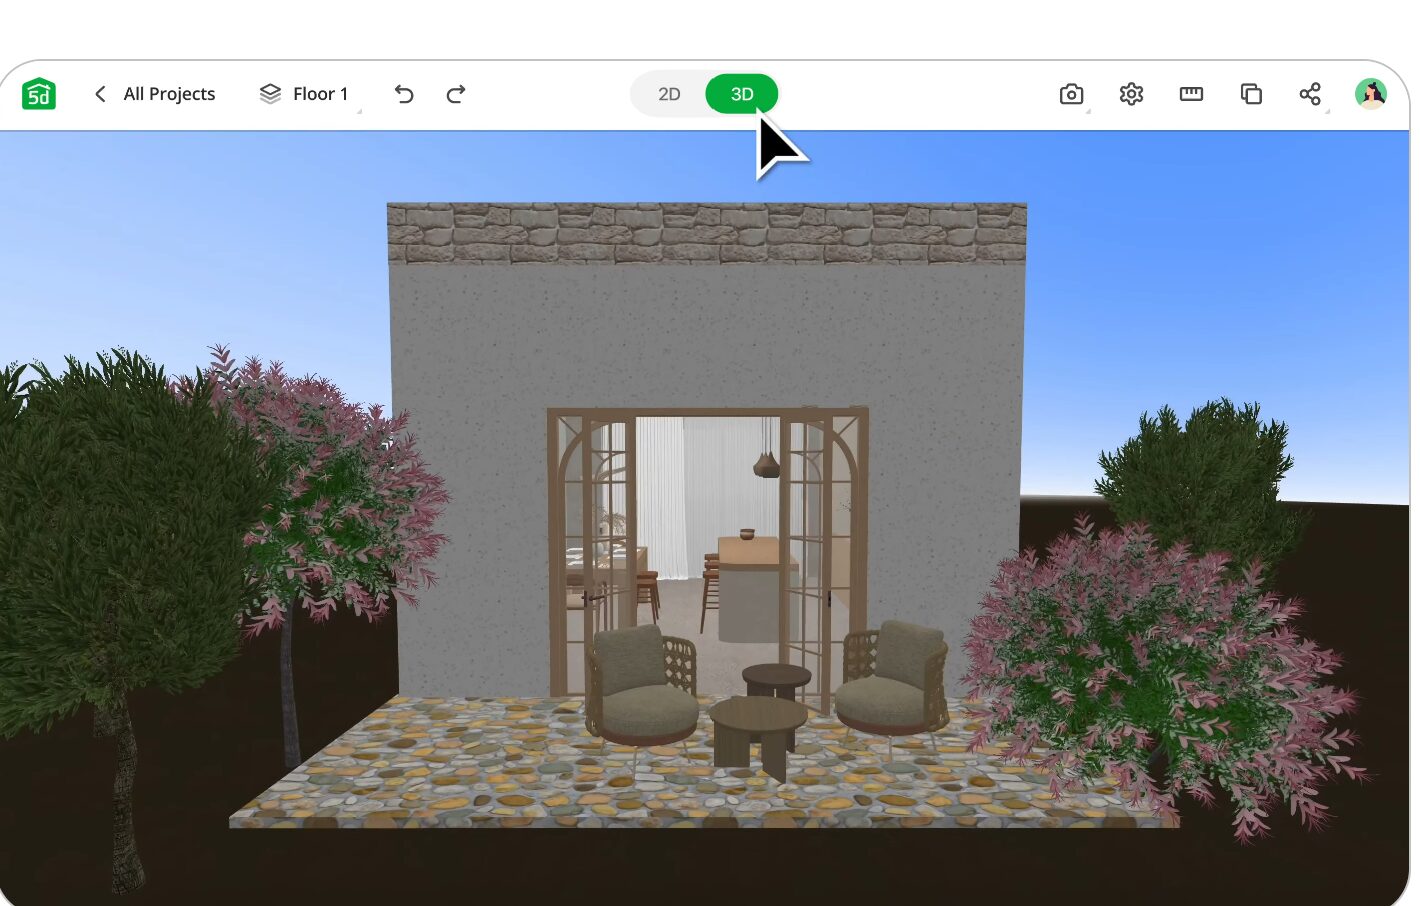Image resolution: width=1420 pixels, height=906 pixels.
Task: Redo the last undone action
Action: (x=456, y=94)
